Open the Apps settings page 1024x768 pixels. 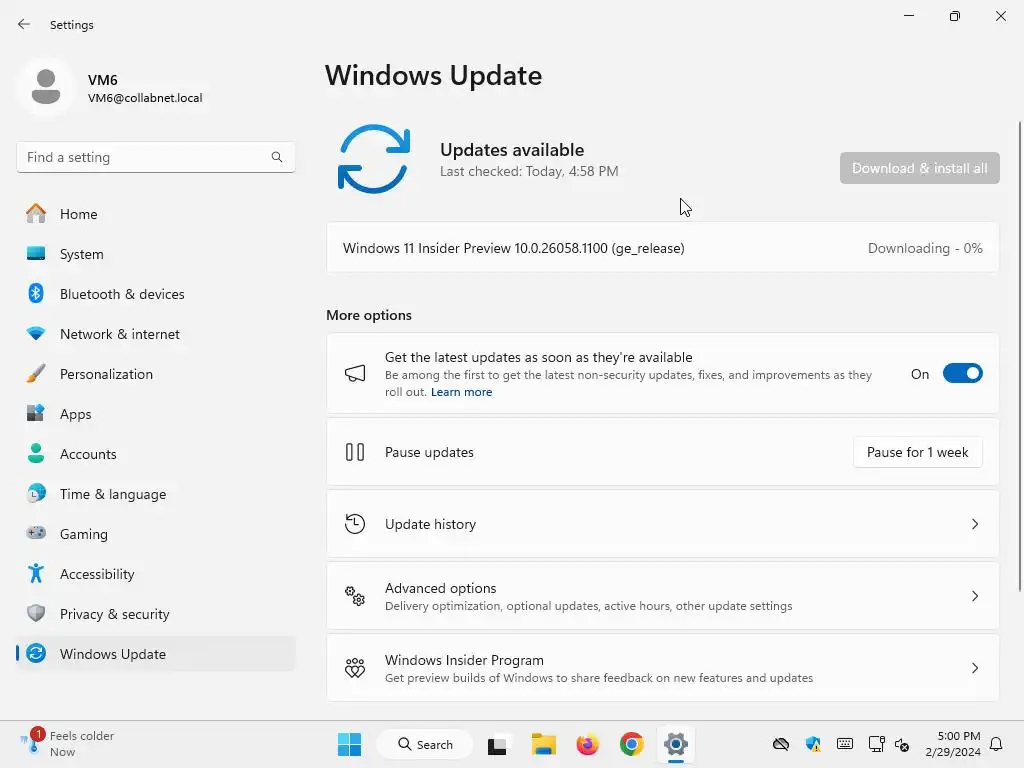coord(155,413)
